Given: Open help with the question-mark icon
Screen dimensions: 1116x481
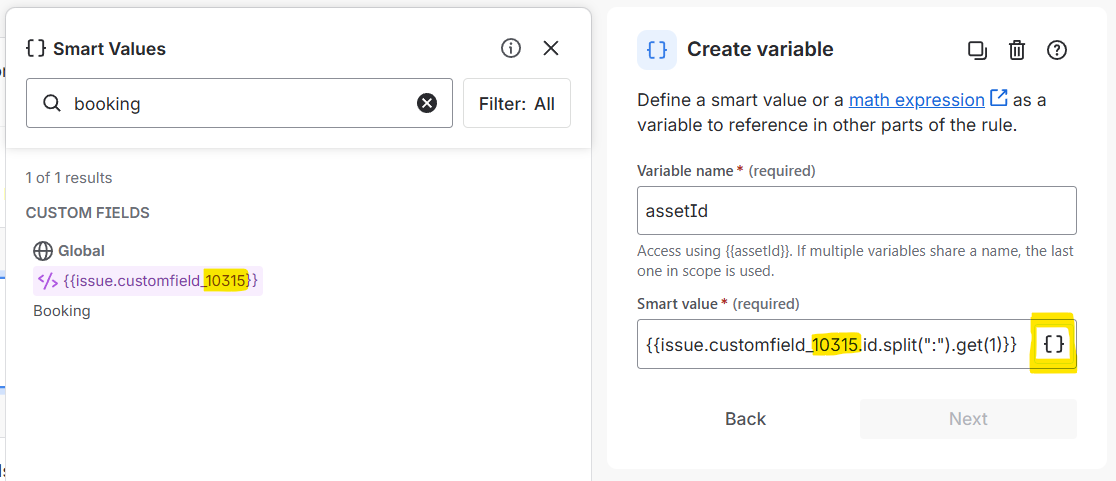Looking at the screenshot, I should coord(1056,50).
